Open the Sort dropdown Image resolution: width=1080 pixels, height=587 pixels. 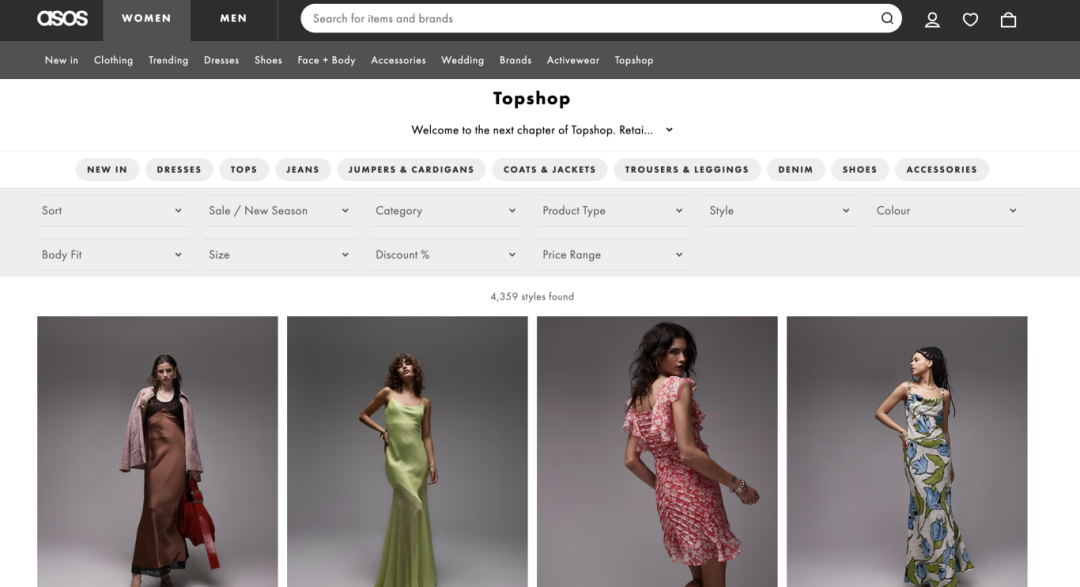pyautogui.click(x=111, y=211)
